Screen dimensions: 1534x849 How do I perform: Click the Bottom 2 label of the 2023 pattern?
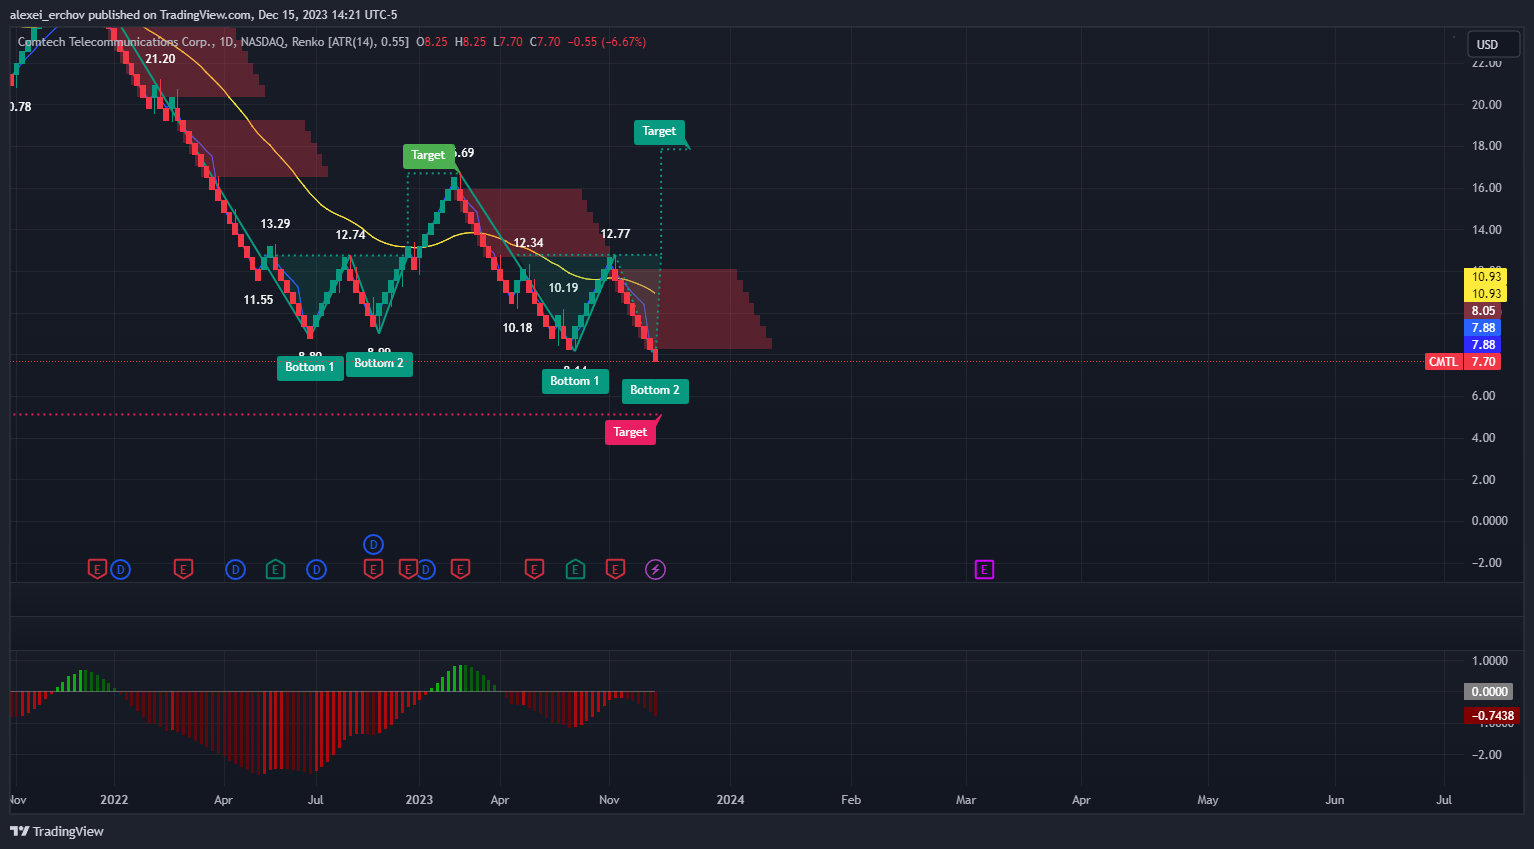[x=655, y=390]
